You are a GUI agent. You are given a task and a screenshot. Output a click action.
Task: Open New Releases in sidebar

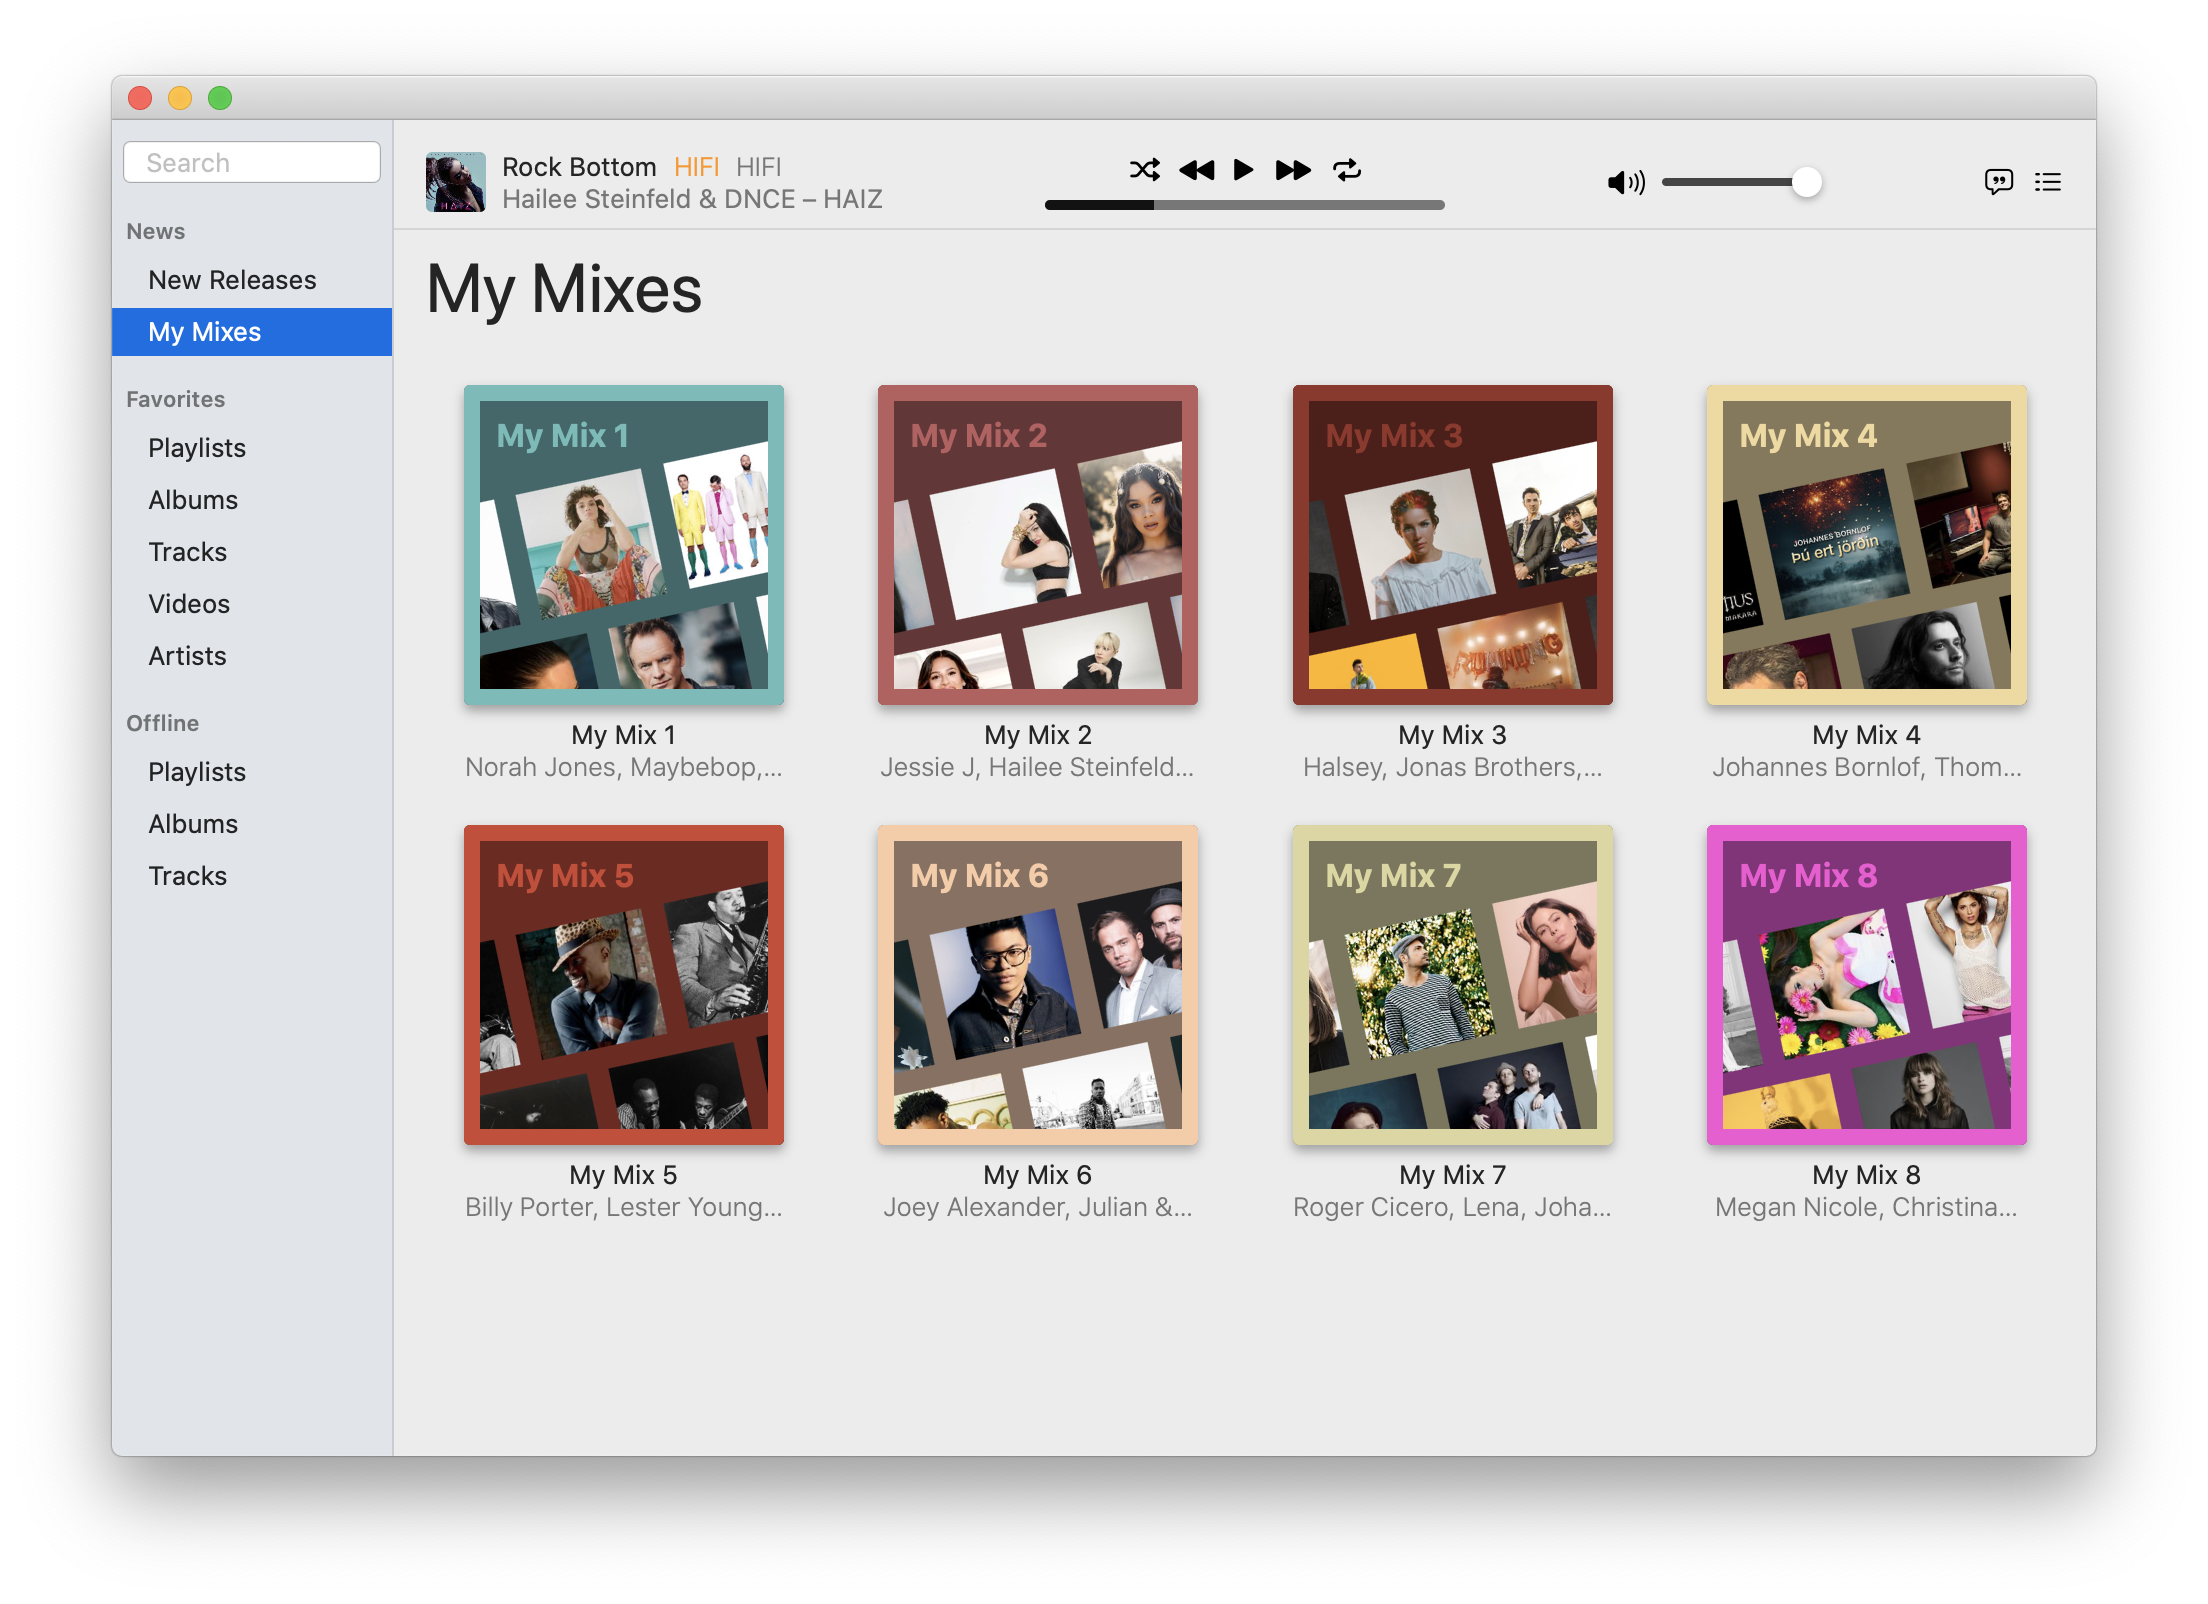[x=252, y=280]
